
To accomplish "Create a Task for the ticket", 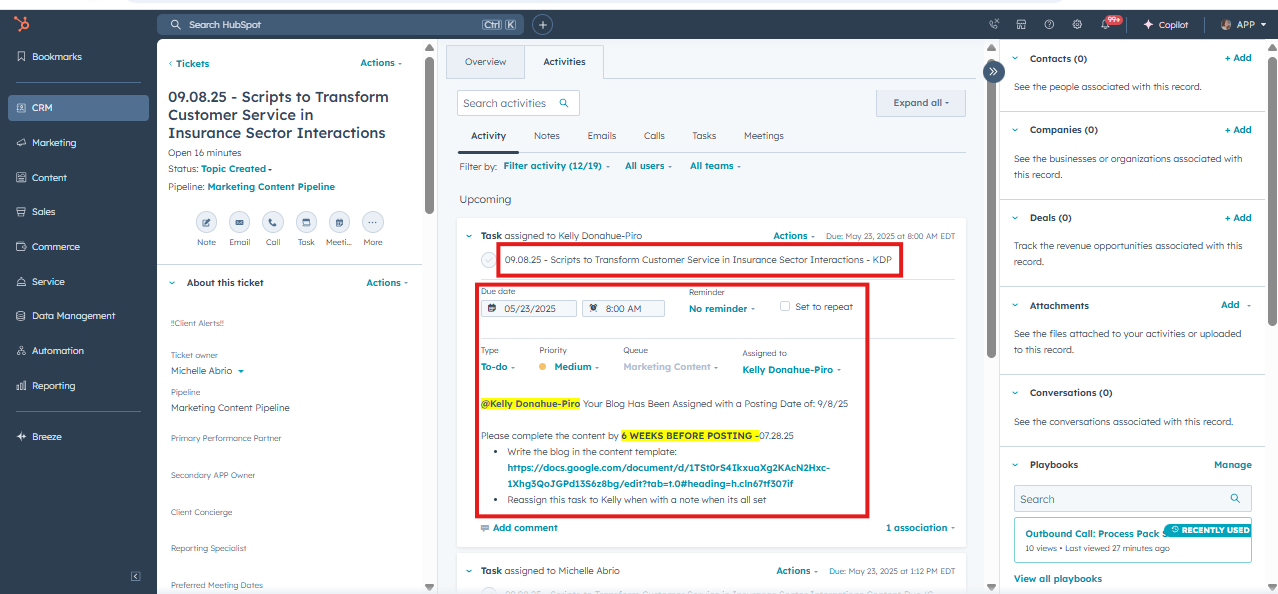I will [306, 222].
